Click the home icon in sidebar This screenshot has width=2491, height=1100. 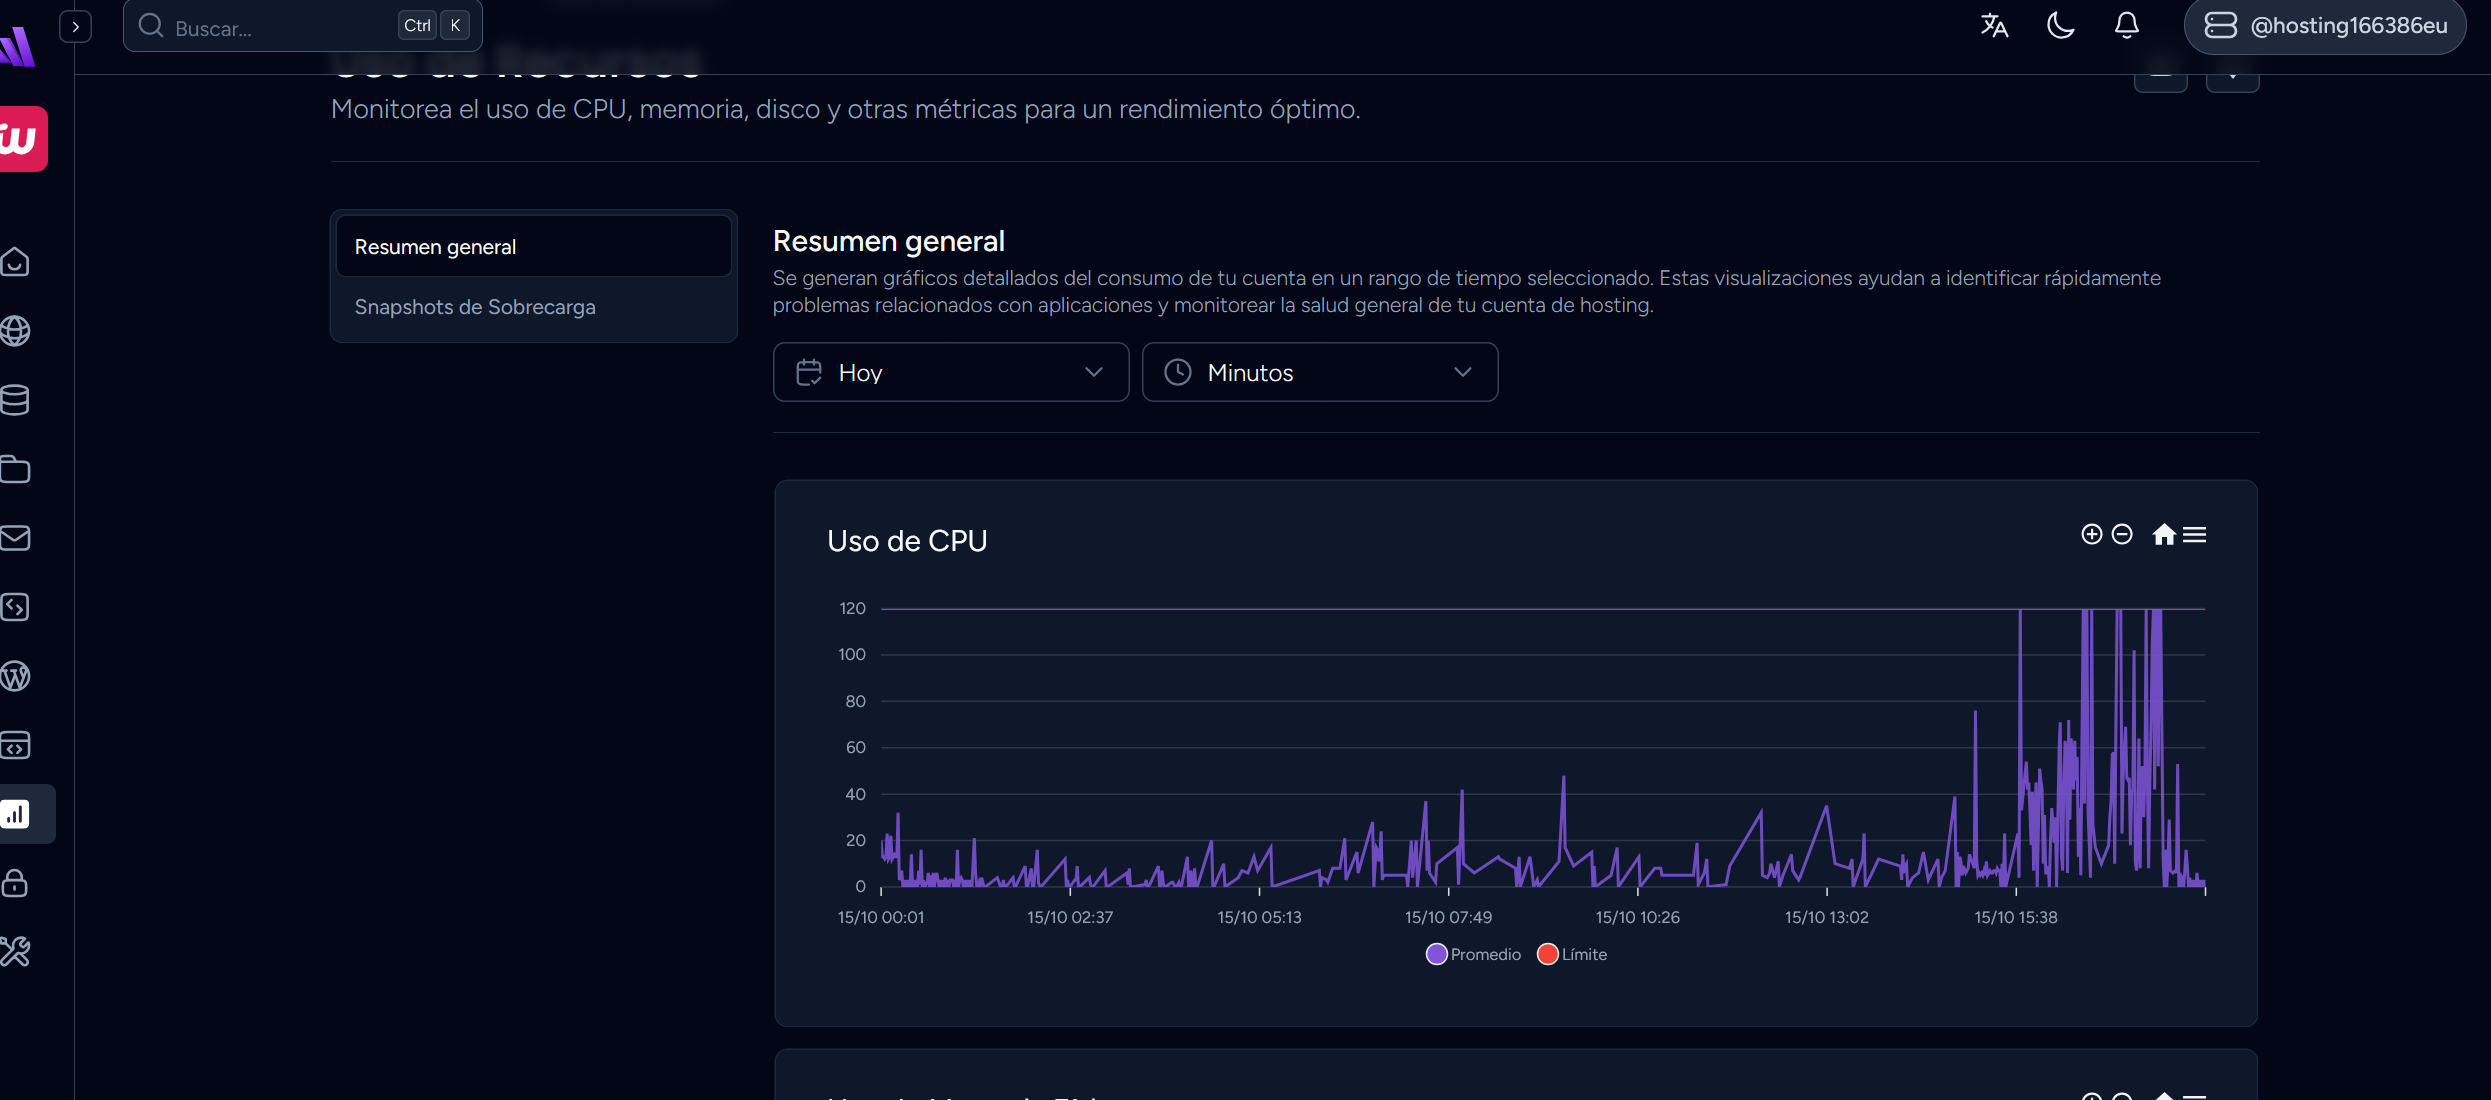15,262
